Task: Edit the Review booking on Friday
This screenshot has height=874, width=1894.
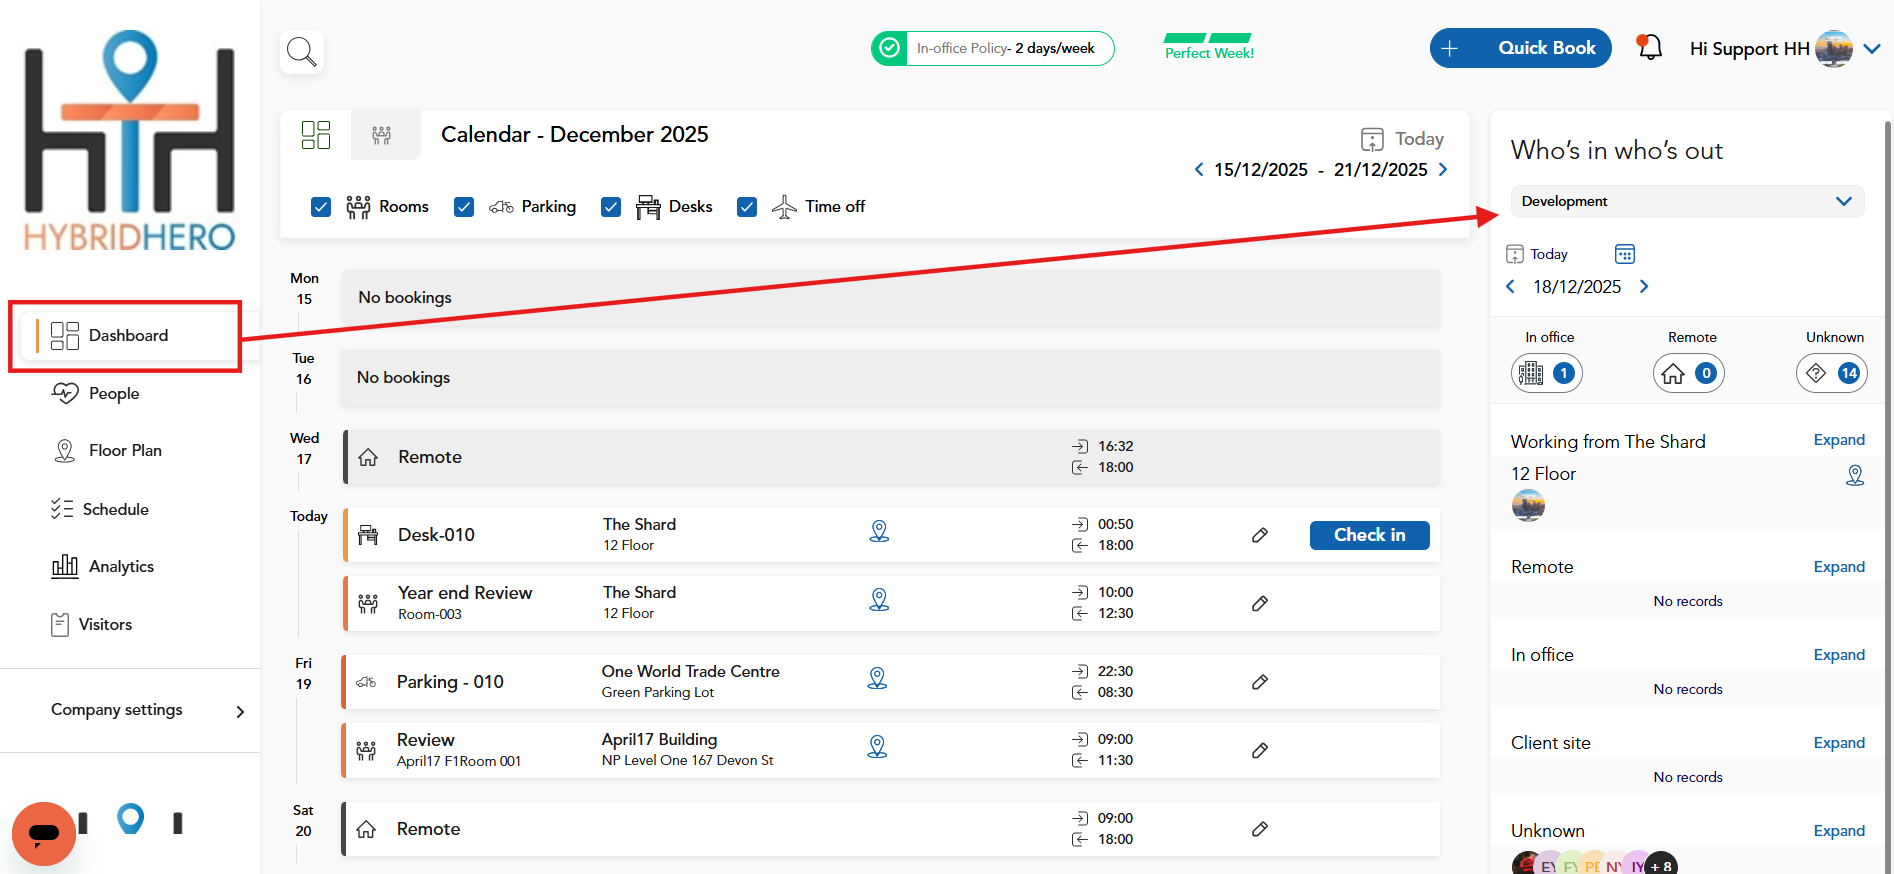Action: coord(1260,750)
